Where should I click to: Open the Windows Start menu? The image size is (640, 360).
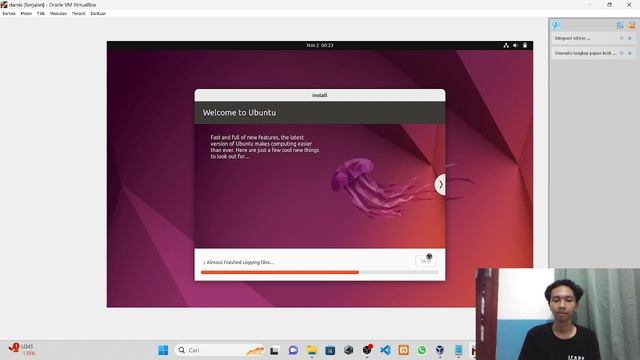click(163, 350)
